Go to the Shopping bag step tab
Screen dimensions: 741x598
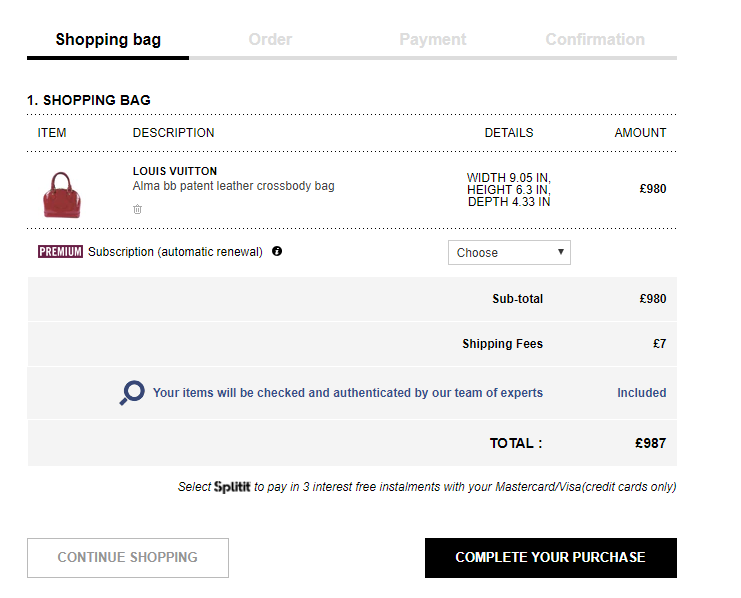(108, 40)
